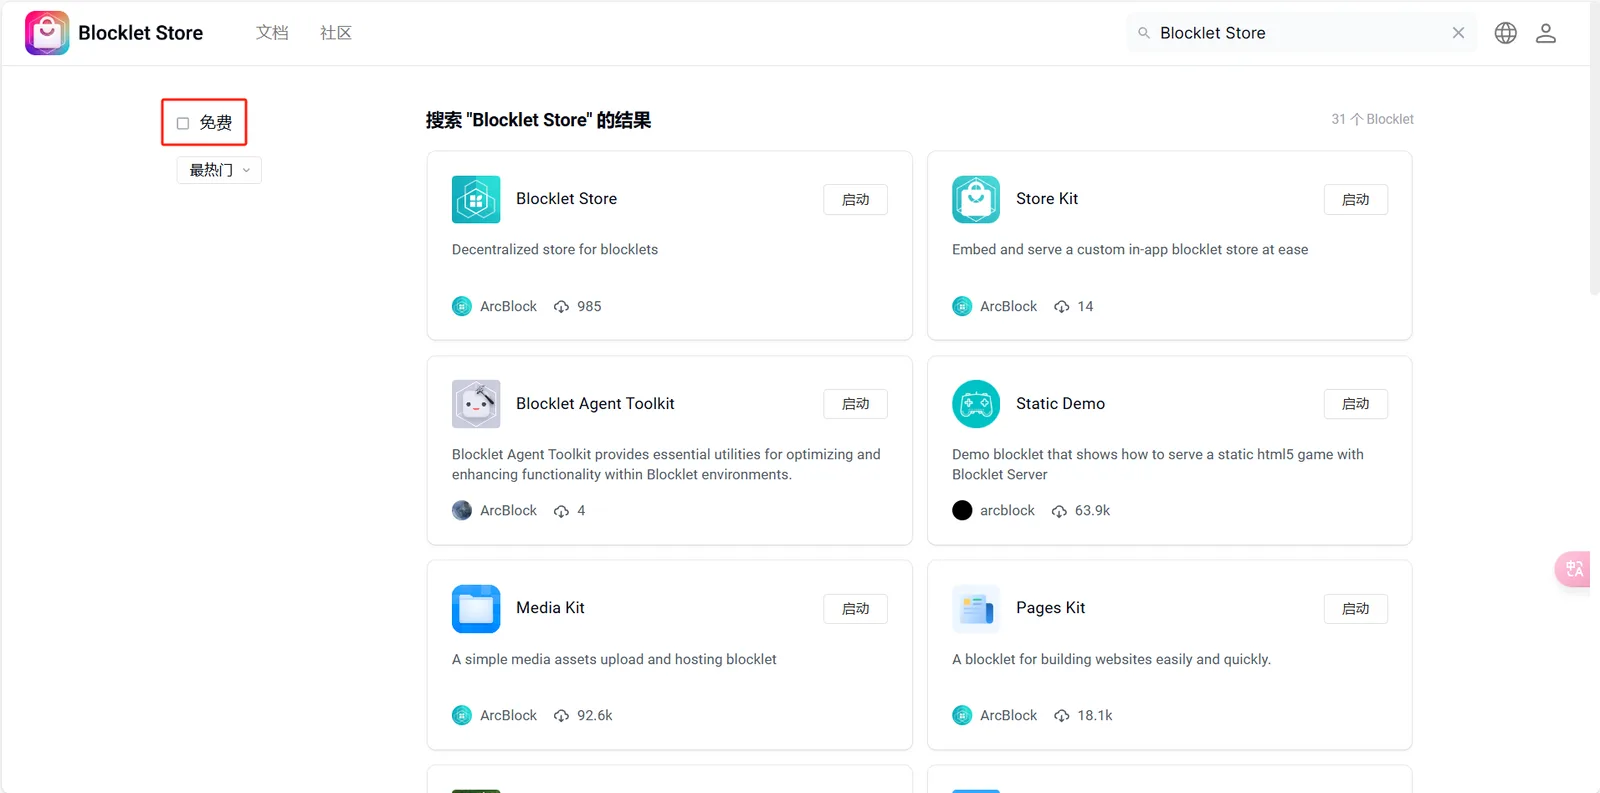
Task: Launch Static Demo with 启动 button
Action: coord(1356,404)
